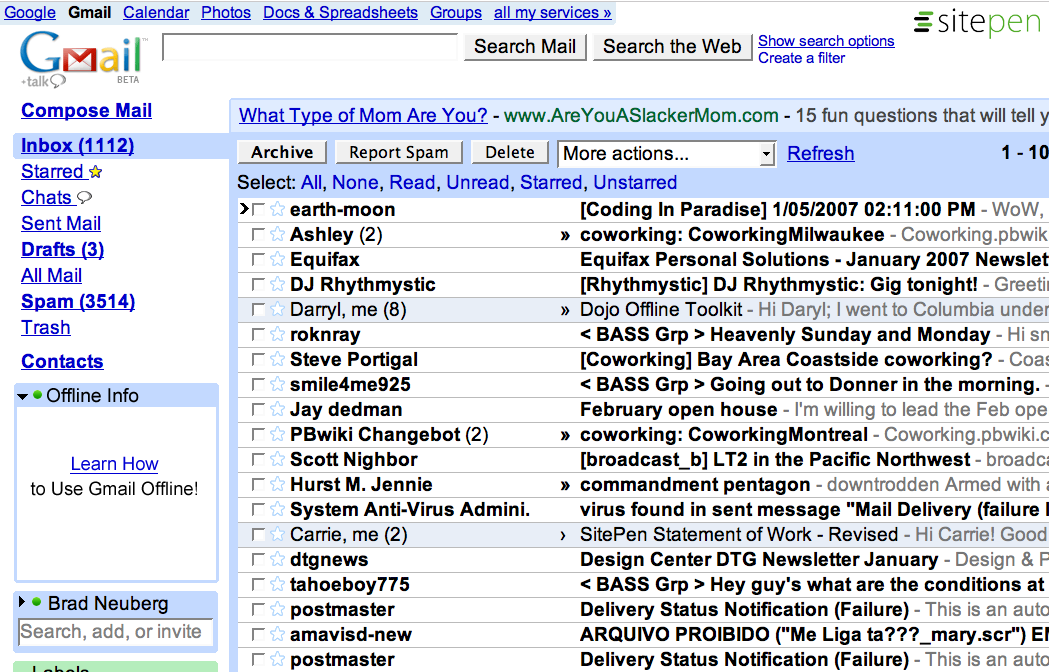Click Learn How link for offline
1049x672 pixels.
[x=114, y=464]
